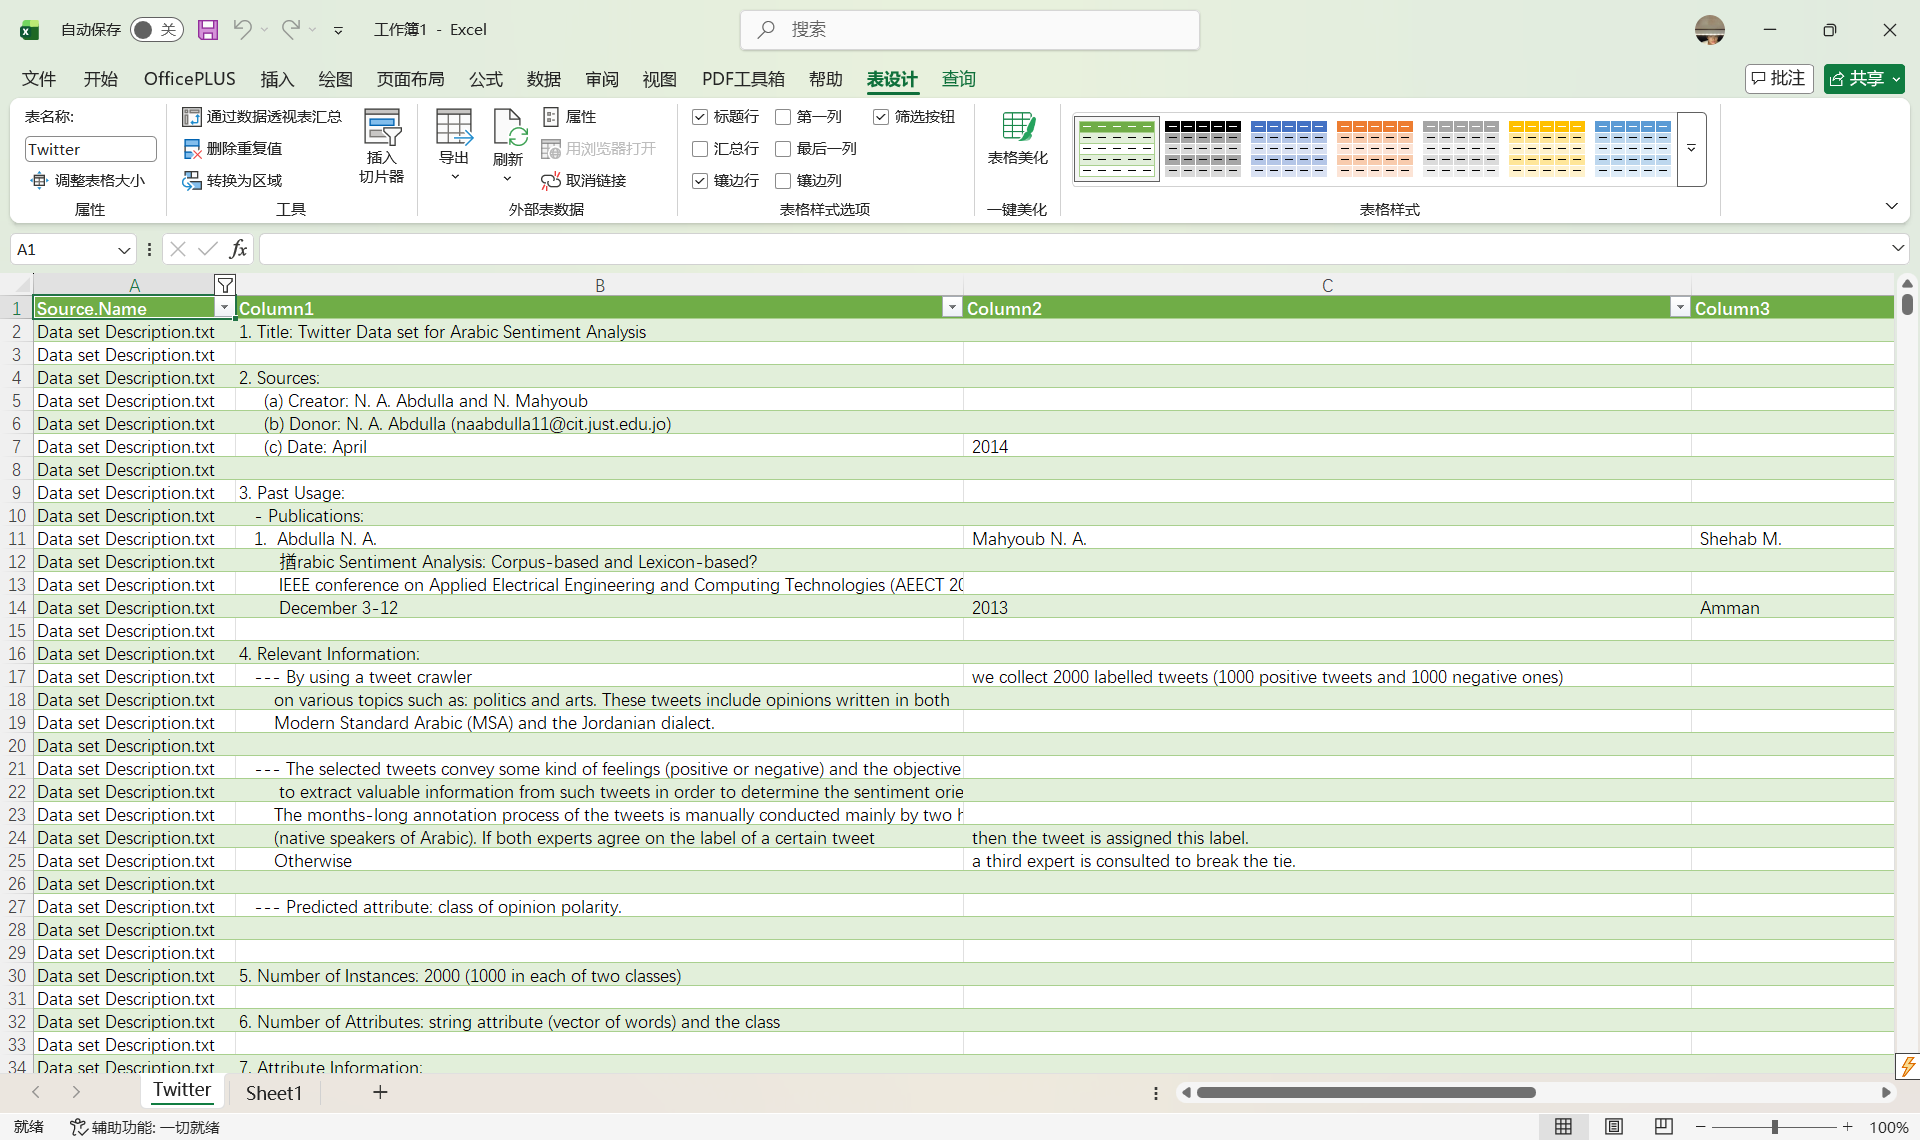Switch to Page Layout view in status bar
The image size is (1920, 1140).
(x=1613, y=1127)
